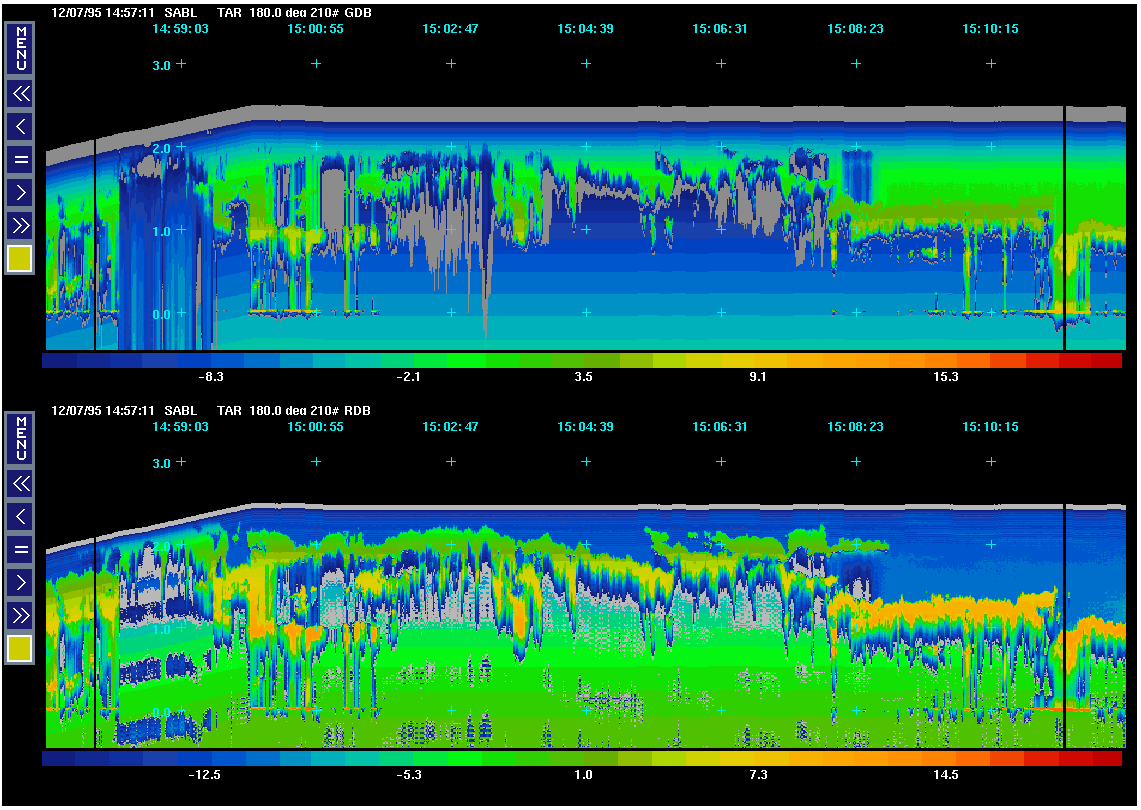
Task: Click the double-right arrow in the RDB panel
Action: point(20,615)
